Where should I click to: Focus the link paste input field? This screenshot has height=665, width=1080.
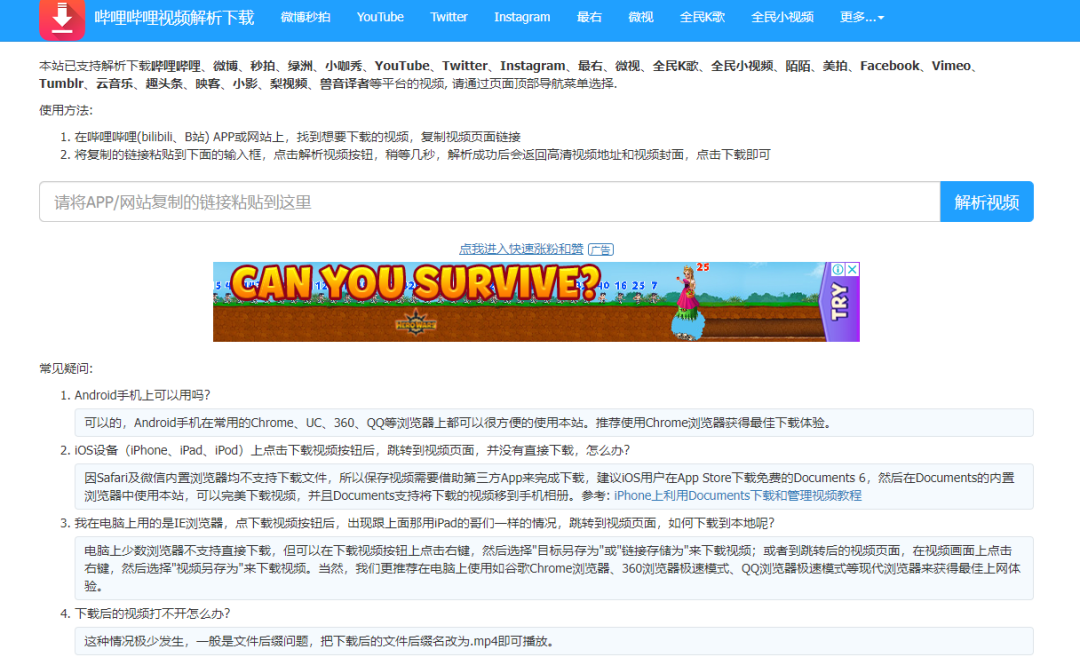click(490, 202)
